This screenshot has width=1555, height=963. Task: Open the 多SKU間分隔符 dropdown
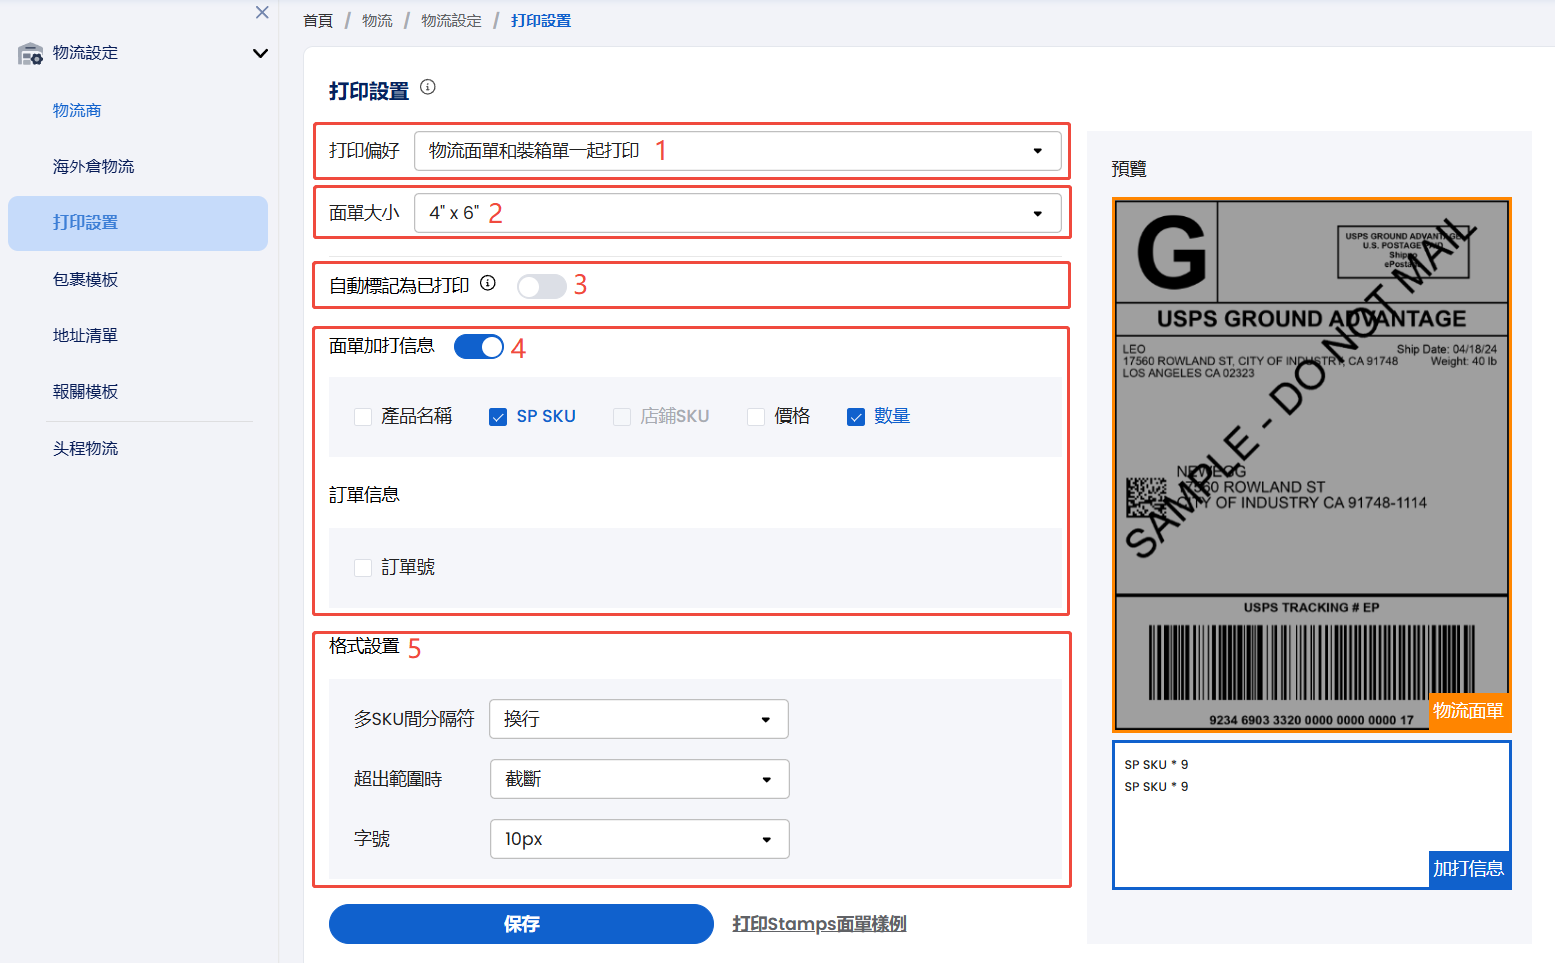639,719
